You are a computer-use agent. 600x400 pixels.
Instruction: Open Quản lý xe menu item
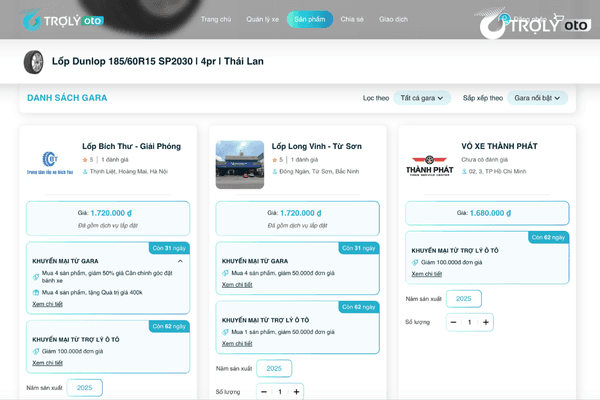pos(262,19)
